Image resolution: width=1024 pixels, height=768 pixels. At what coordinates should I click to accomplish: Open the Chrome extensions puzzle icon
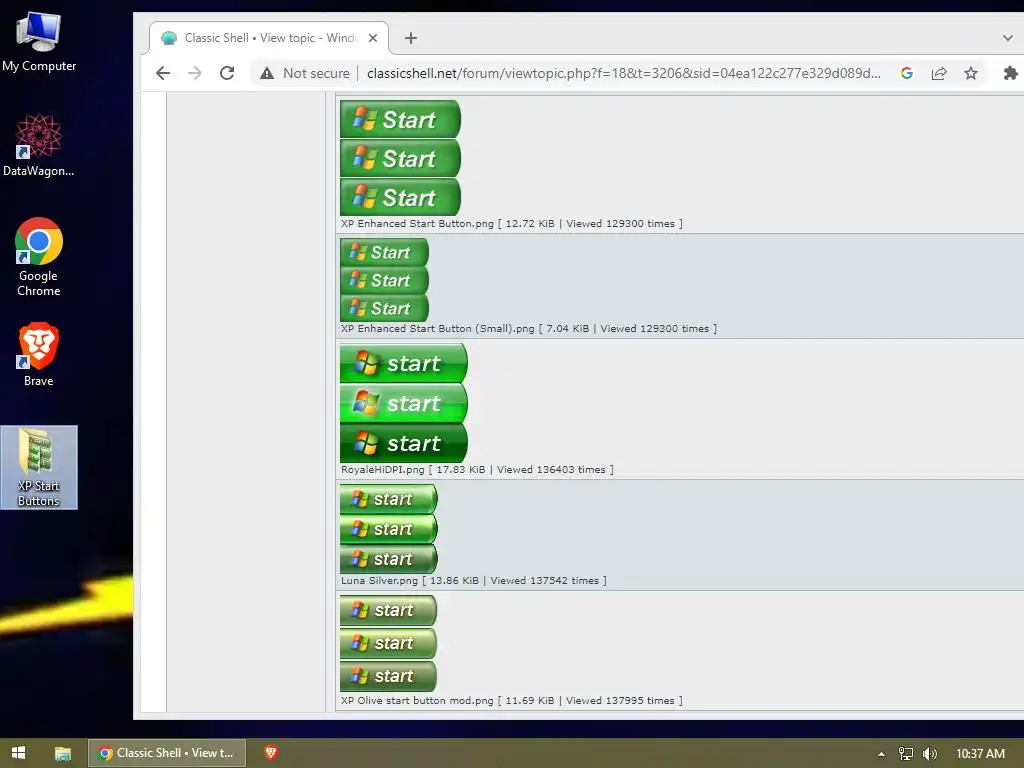coord(1010,73)
